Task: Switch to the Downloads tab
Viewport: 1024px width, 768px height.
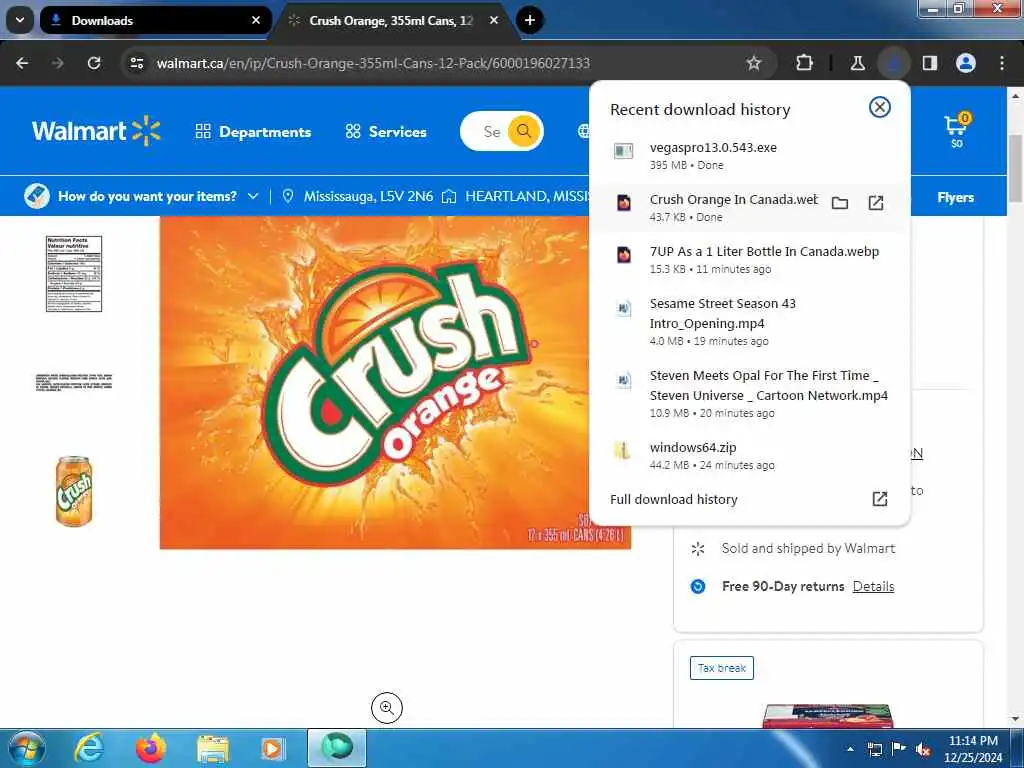Action: 155,20
